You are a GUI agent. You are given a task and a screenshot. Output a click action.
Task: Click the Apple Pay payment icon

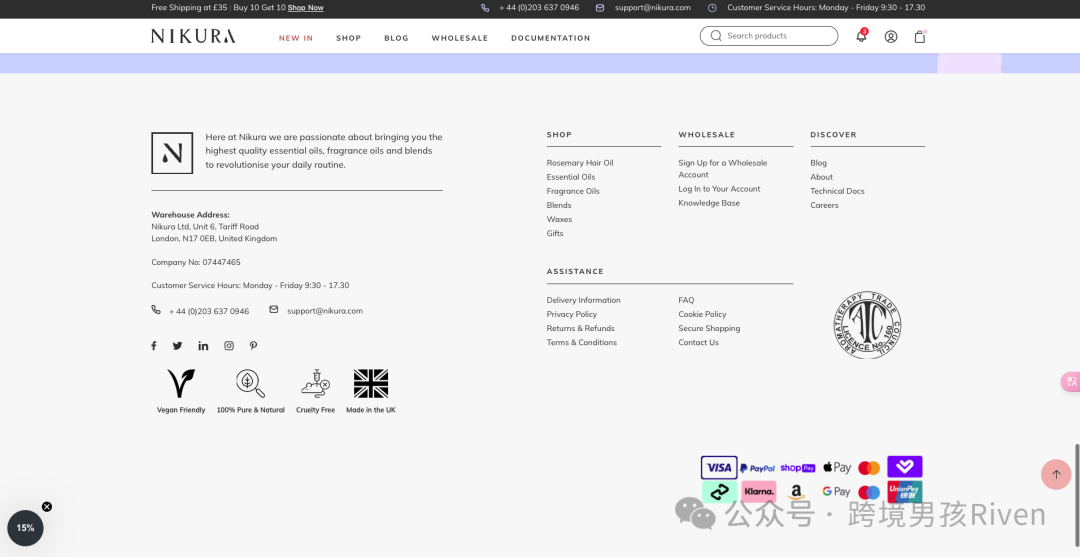click(836, 467)
